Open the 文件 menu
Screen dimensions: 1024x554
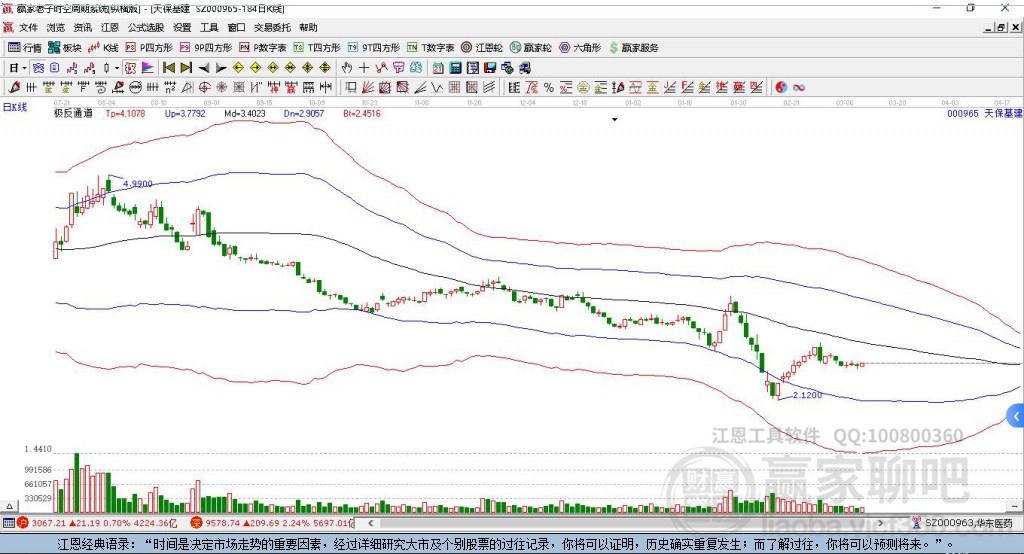pos(29,27)
